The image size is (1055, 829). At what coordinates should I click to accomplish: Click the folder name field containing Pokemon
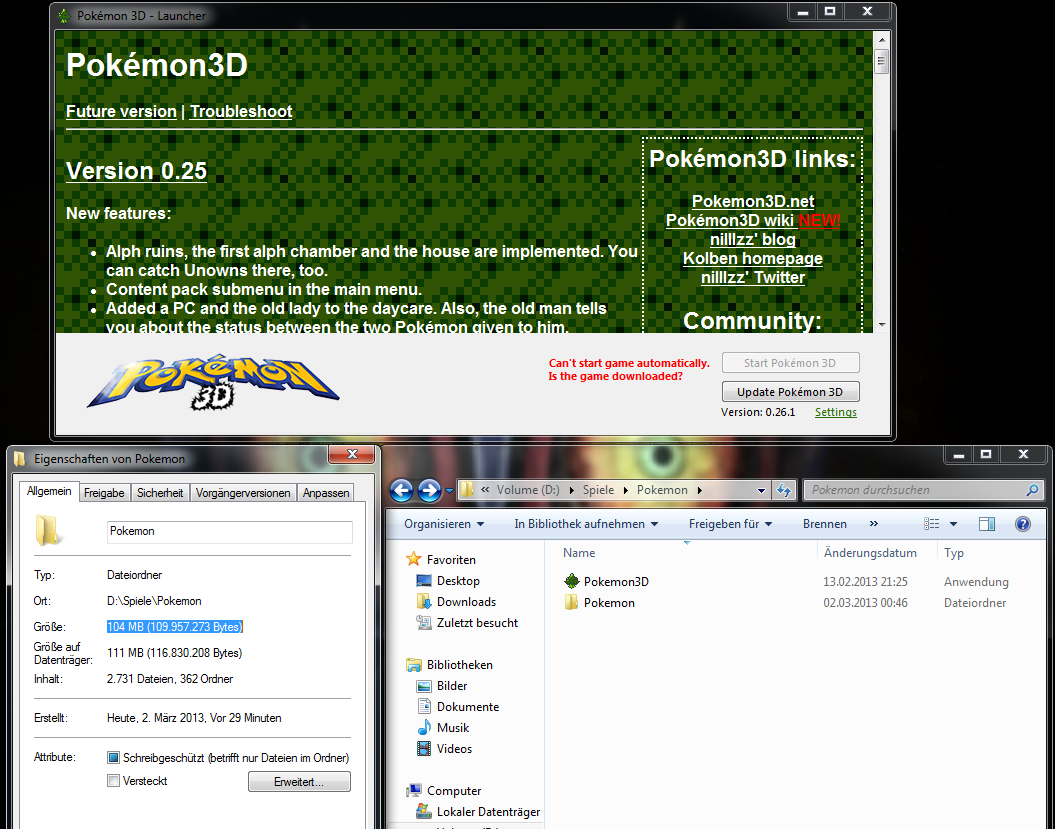pos(229,532)
